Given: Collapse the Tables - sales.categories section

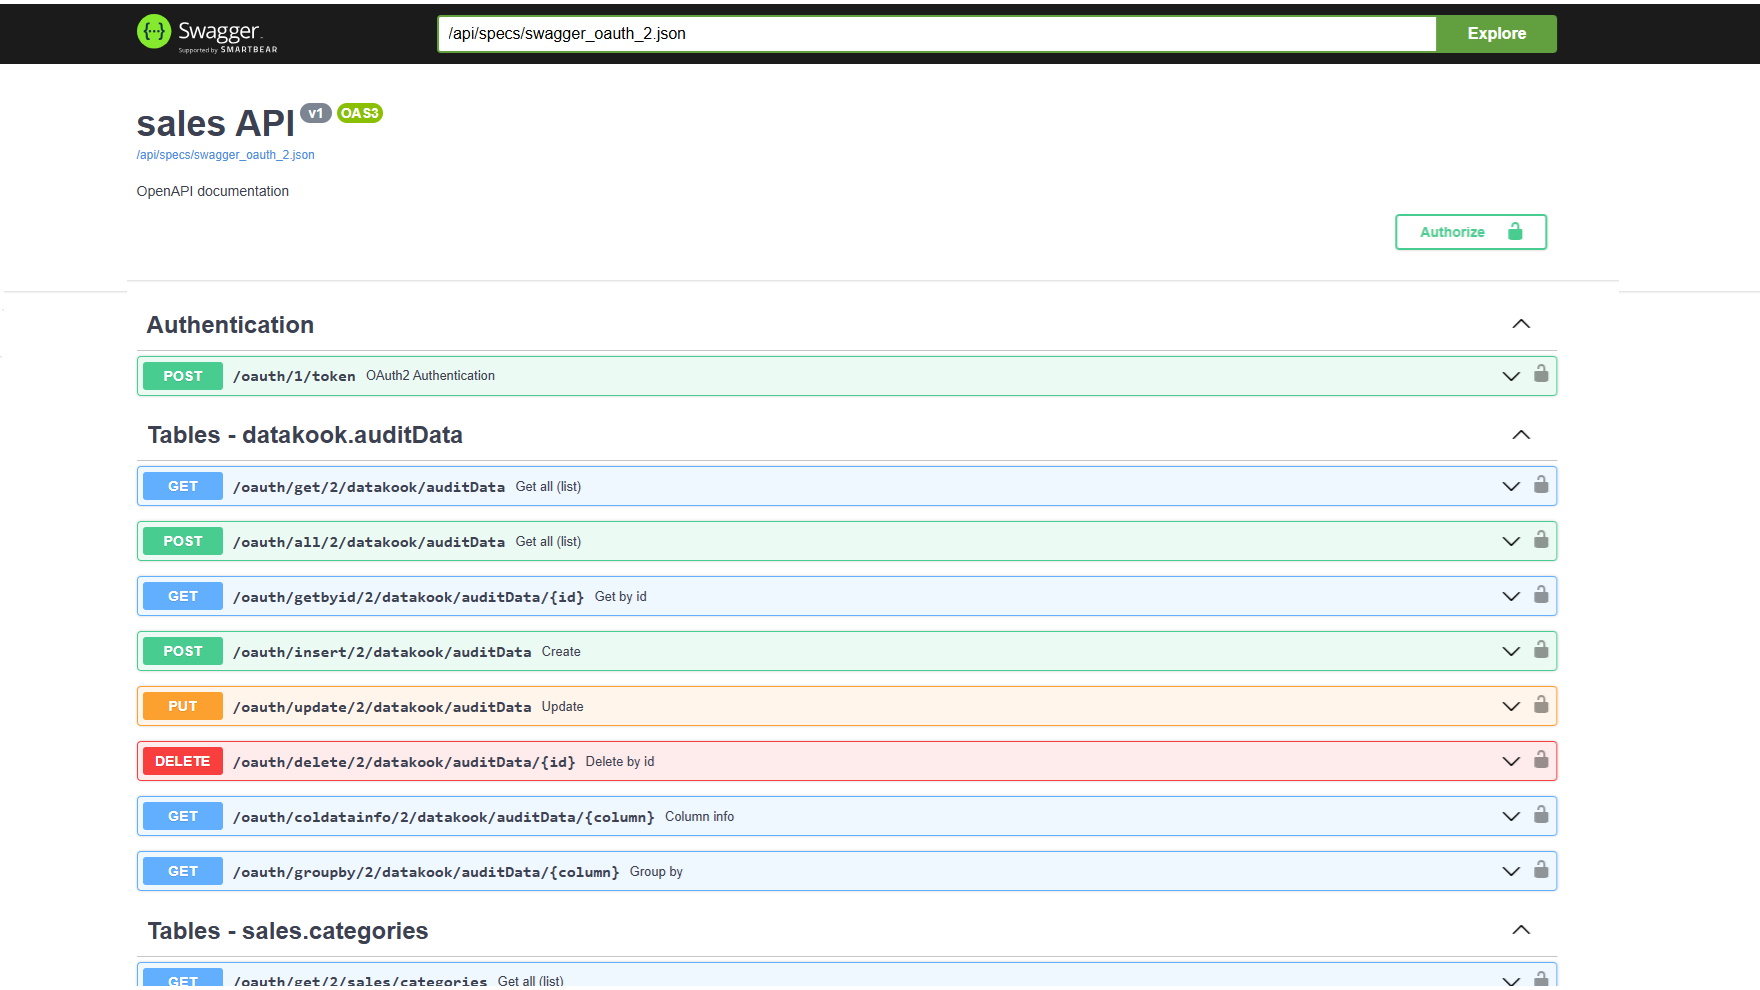Looking at the screenshot, I should click(x=1521, y=930).
